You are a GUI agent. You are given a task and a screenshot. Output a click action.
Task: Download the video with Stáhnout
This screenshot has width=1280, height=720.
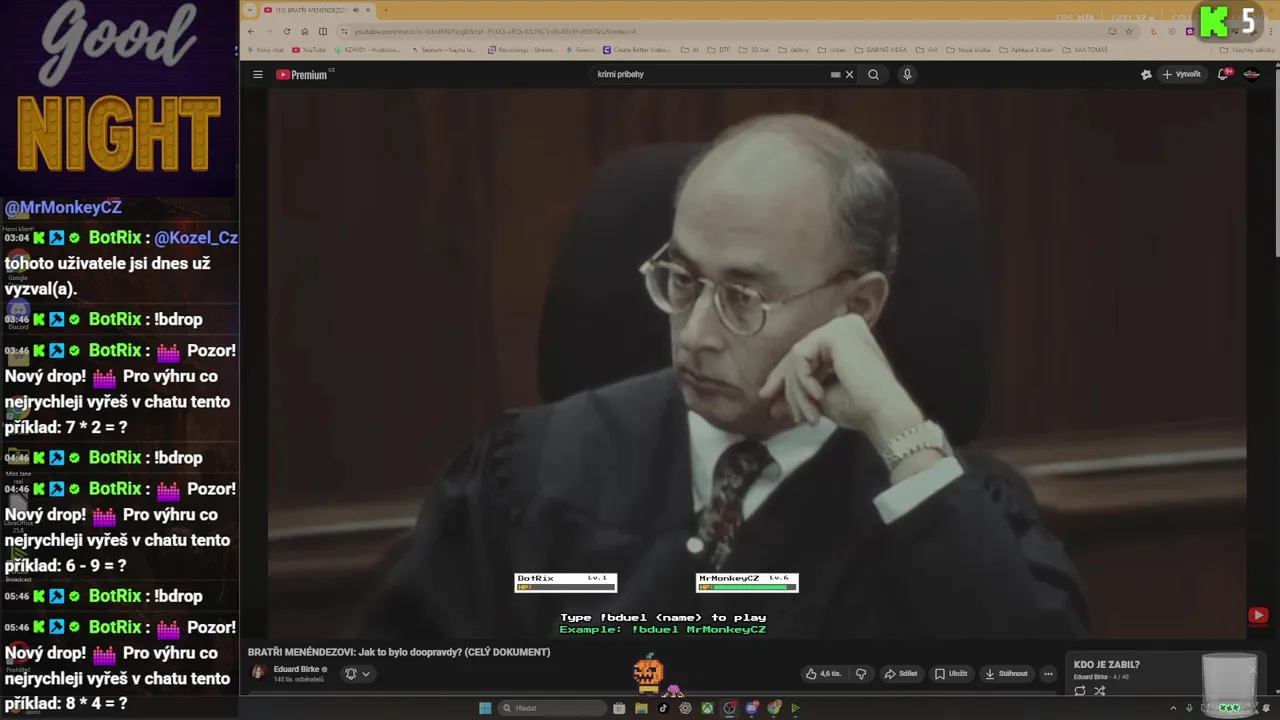click(x=1006, y=674)
